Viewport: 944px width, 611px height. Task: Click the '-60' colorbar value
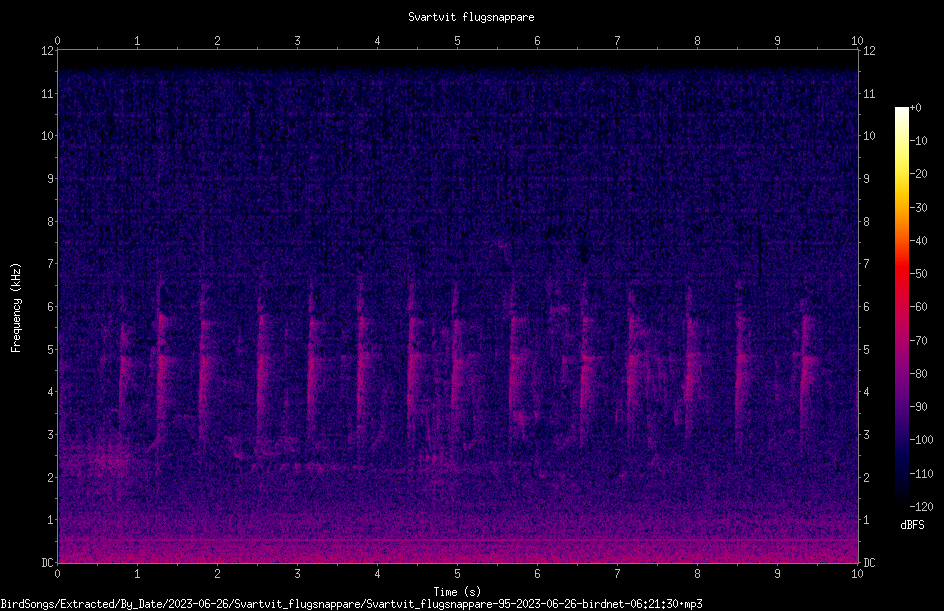point(918,307)
